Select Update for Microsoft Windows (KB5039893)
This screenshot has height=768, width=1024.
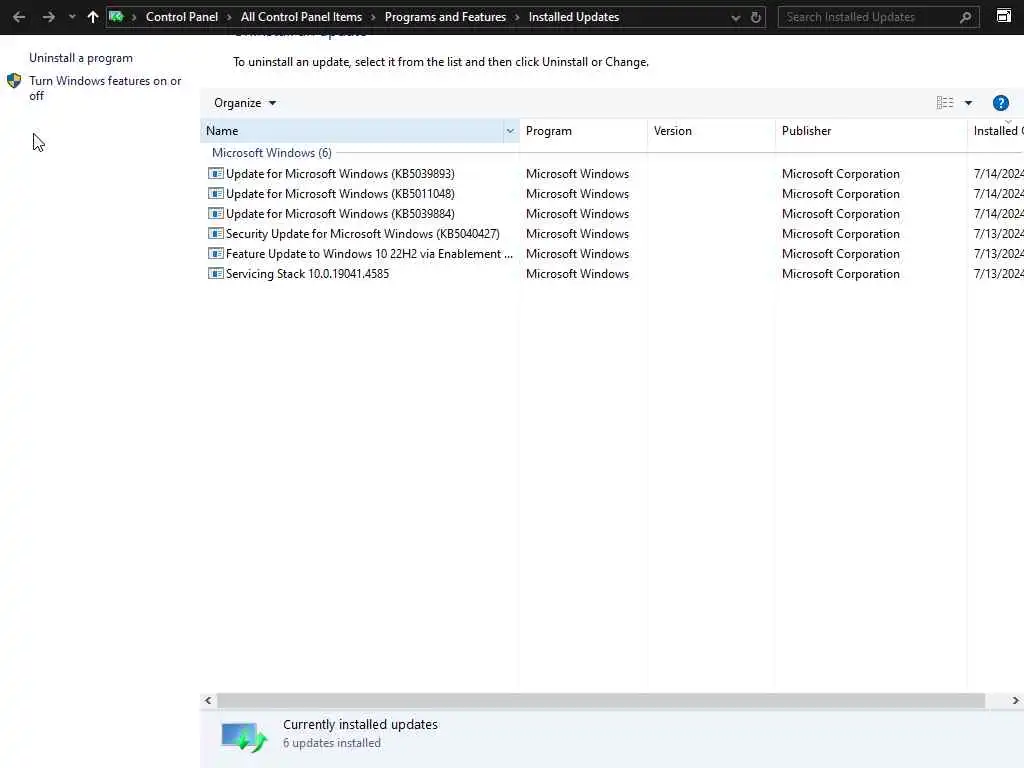coord(340,174)
